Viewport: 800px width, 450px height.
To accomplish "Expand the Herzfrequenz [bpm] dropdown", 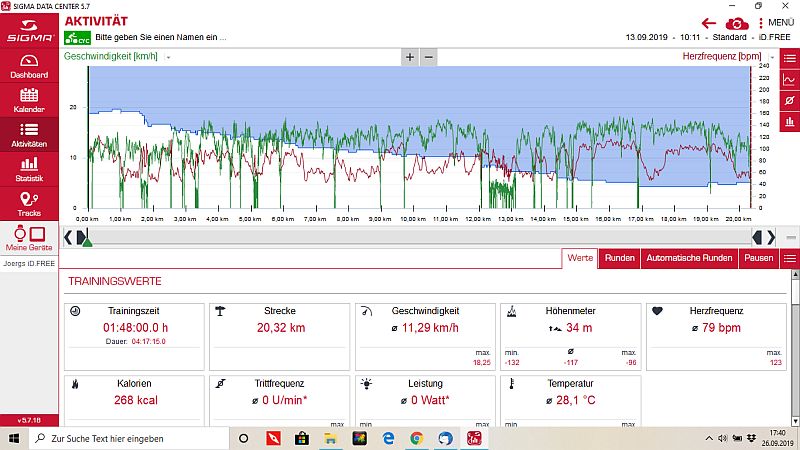I will [772, 57].
